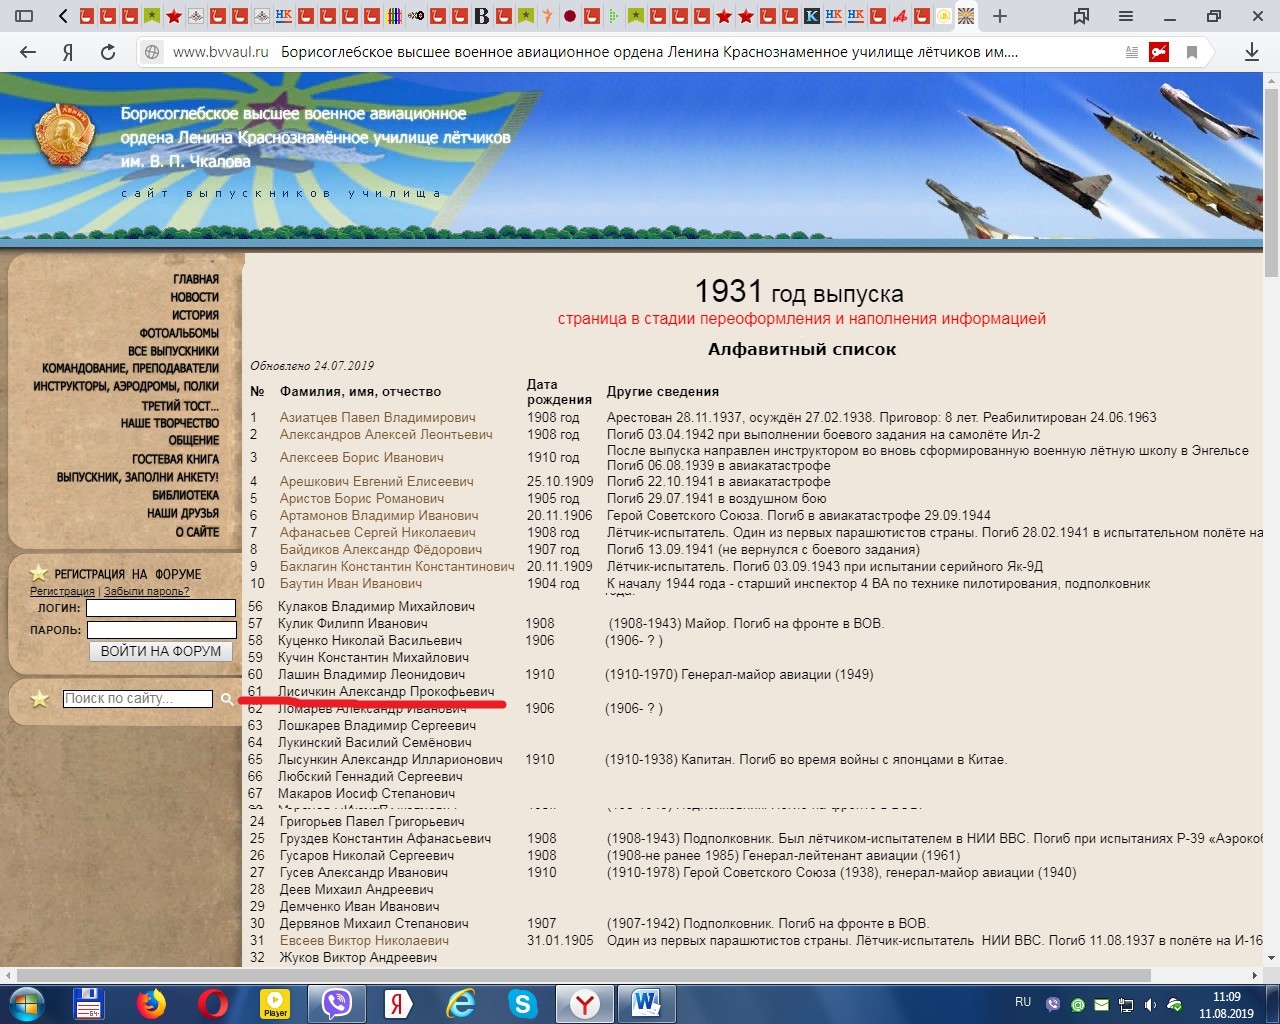Open the Yandex browser hamburger menu

click(x=1126, y=16)
